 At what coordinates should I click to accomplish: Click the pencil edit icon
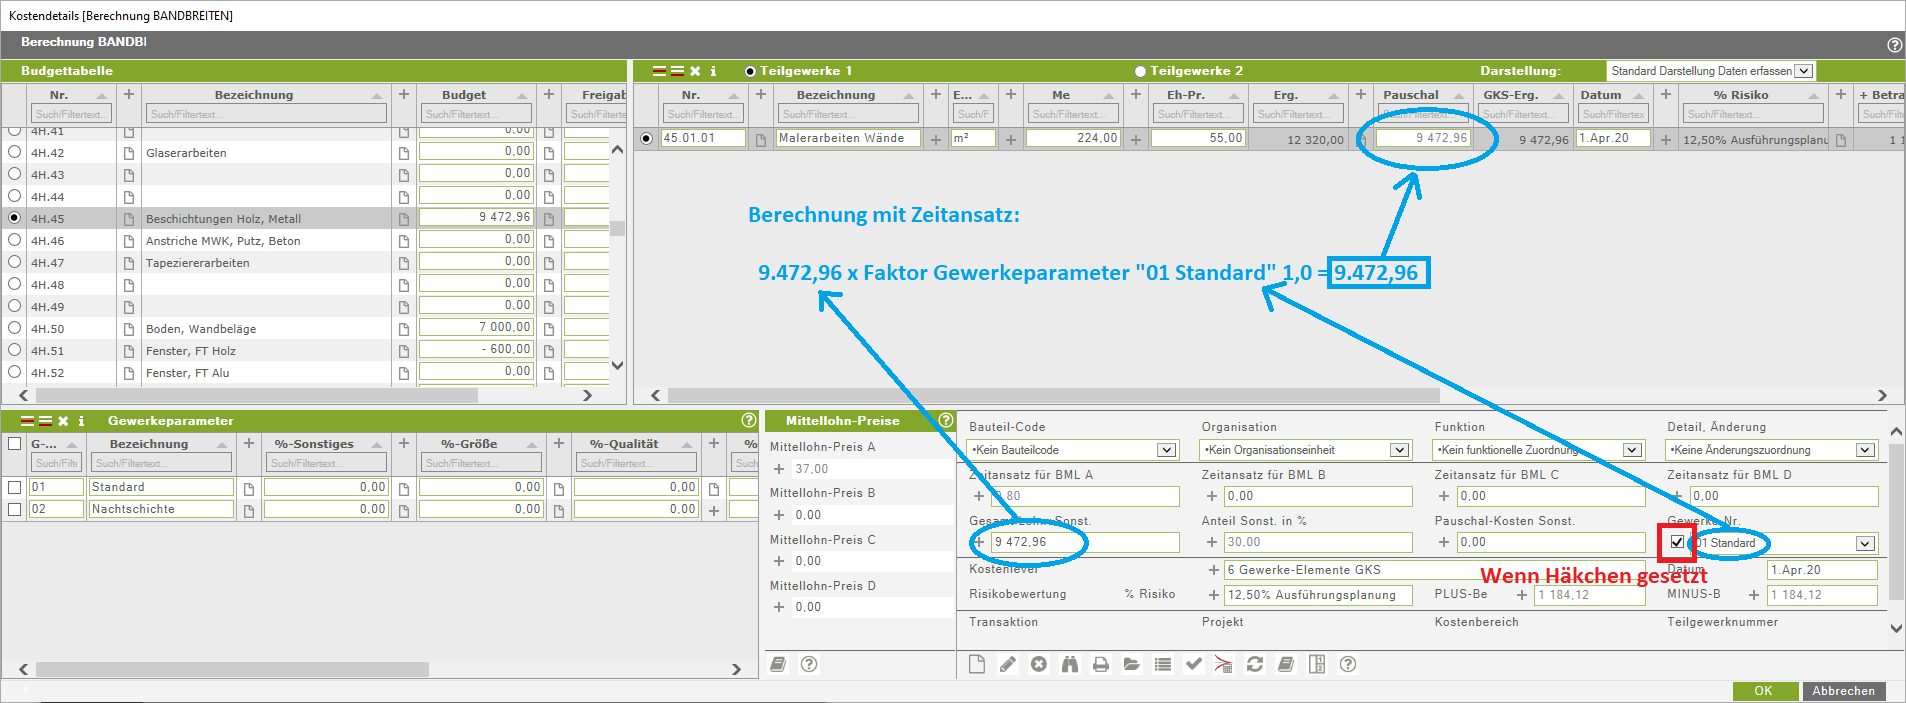(x=1008, y=665)
